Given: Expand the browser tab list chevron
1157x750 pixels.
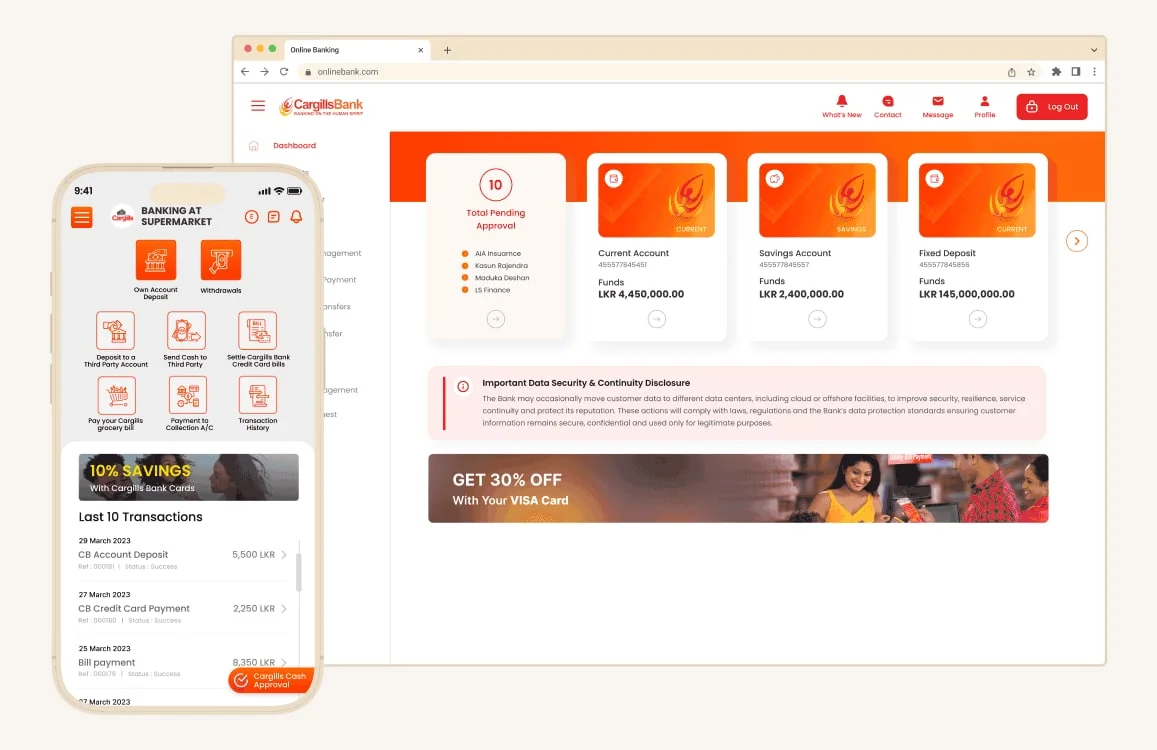Looking at the screenshot, I should 1094,50.
